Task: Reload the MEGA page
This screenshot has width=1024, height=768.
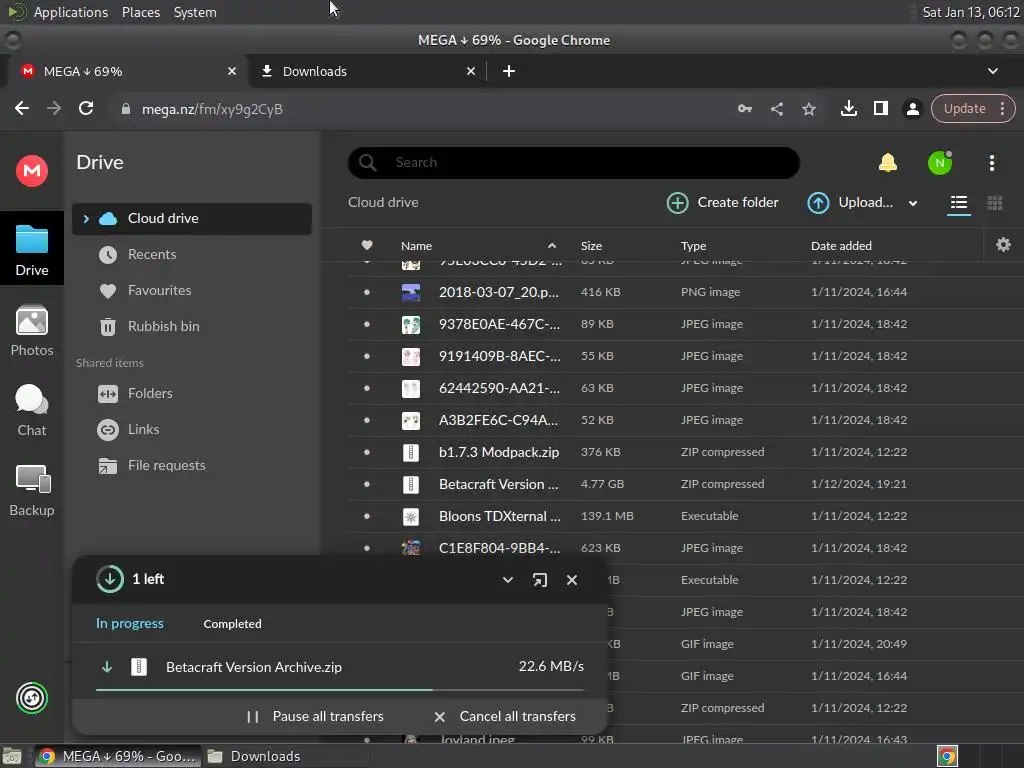Action: tap(86, 108)
